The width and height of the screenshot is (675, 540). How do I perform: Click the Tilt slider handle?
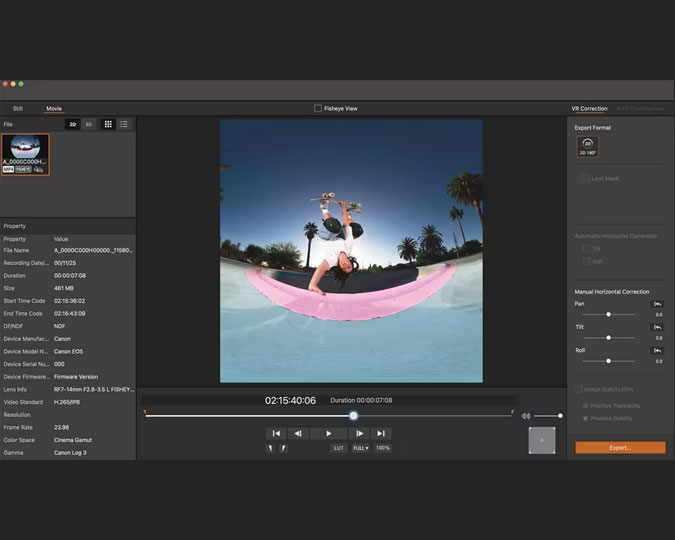pyautogui.click(x=608, y=337)
